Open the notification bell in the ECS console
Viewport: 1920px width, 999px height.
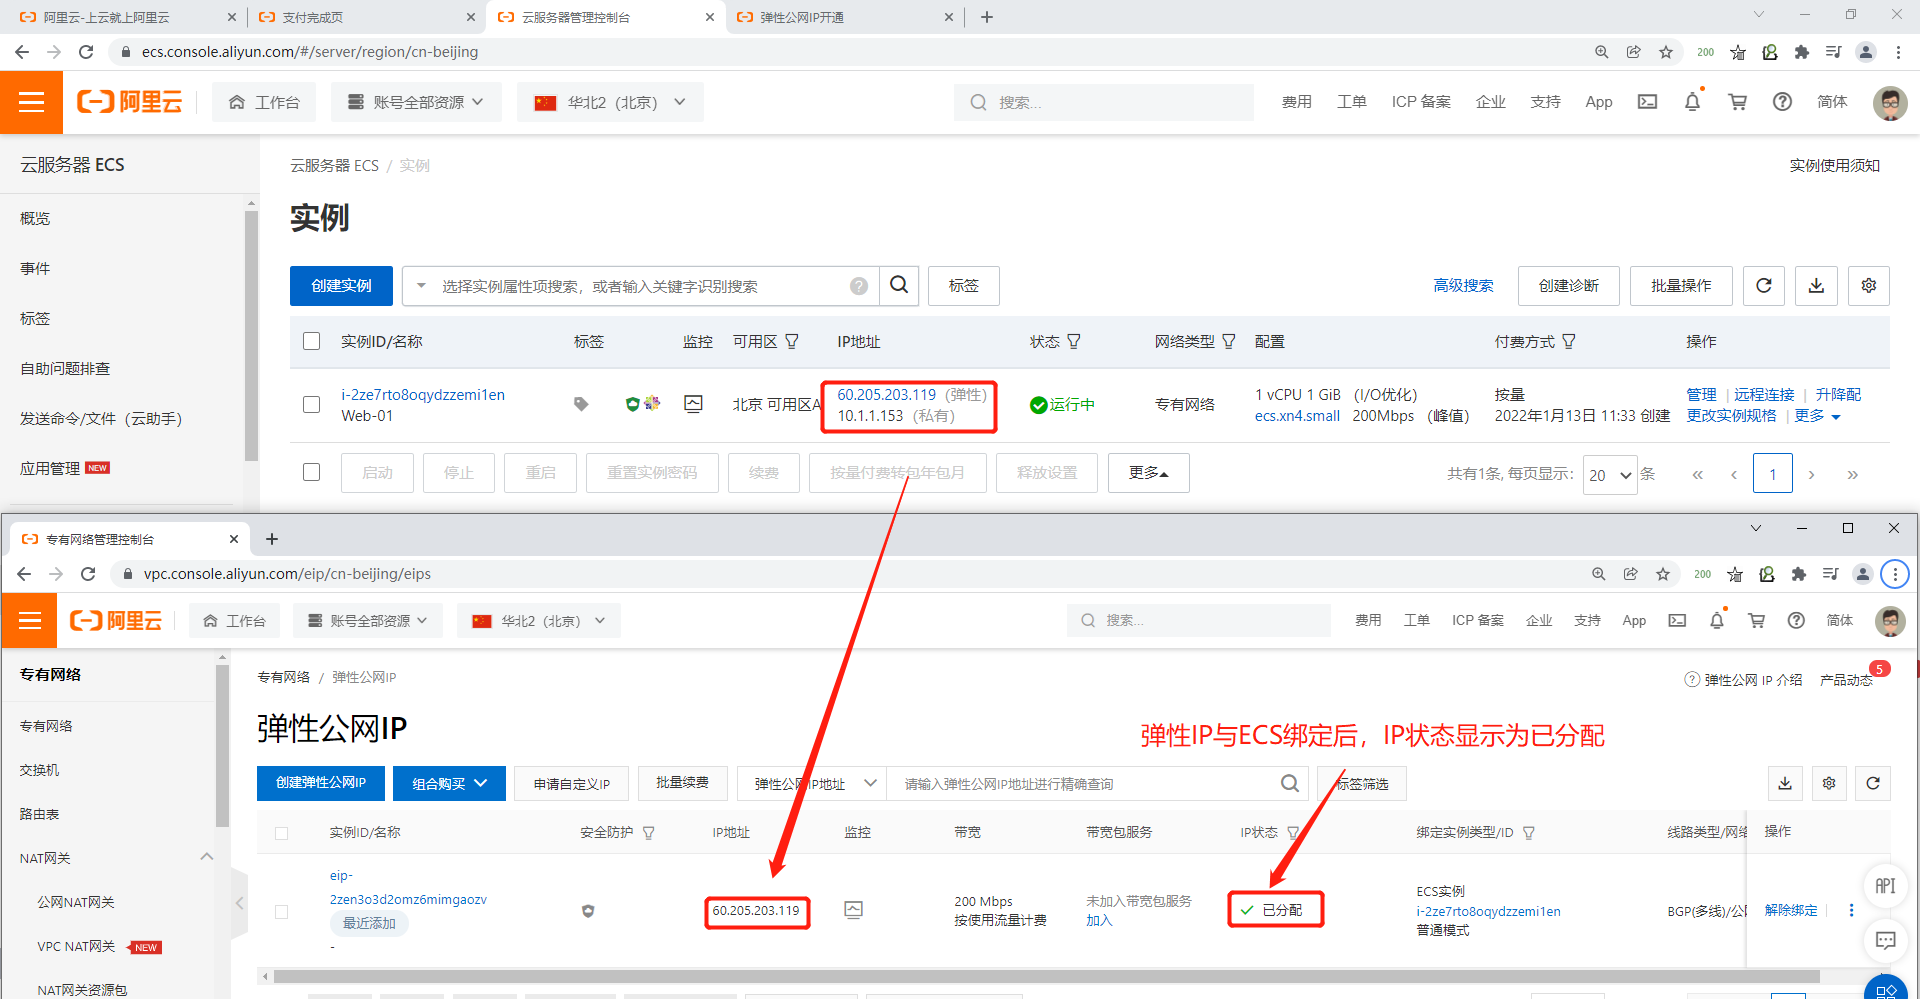point(1692,102)
